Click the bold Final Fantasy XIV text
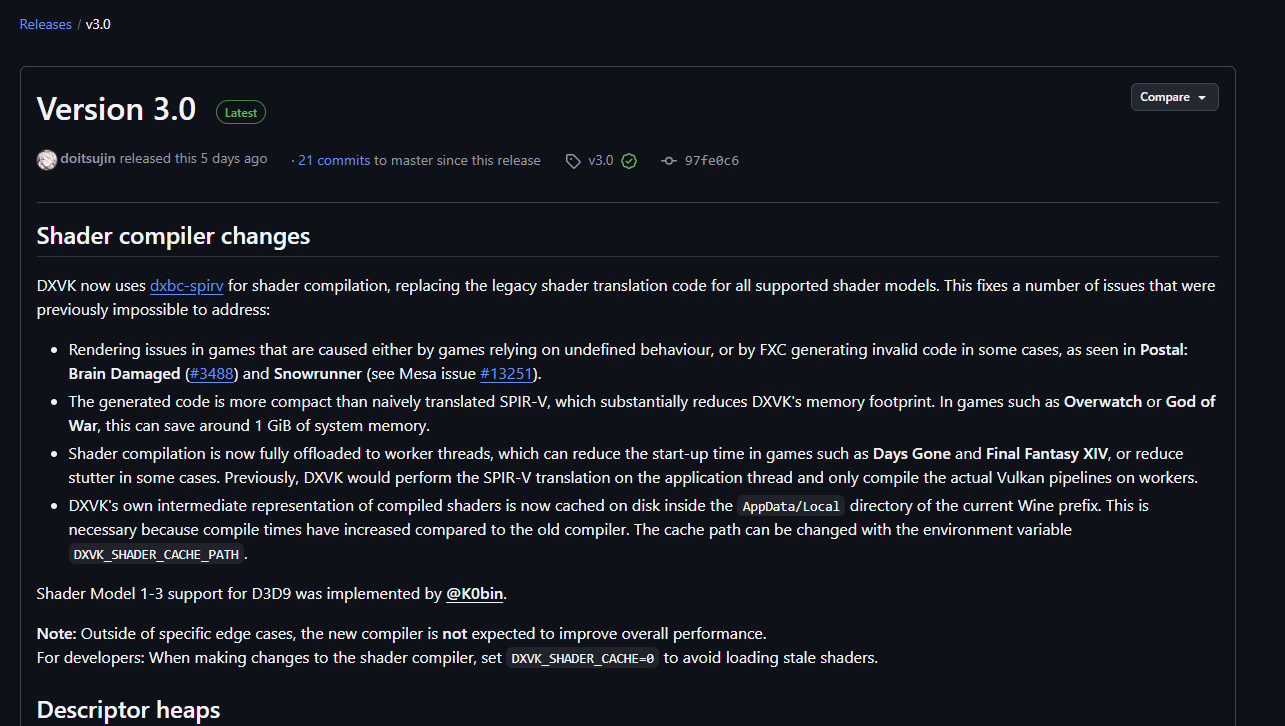 1047,454
